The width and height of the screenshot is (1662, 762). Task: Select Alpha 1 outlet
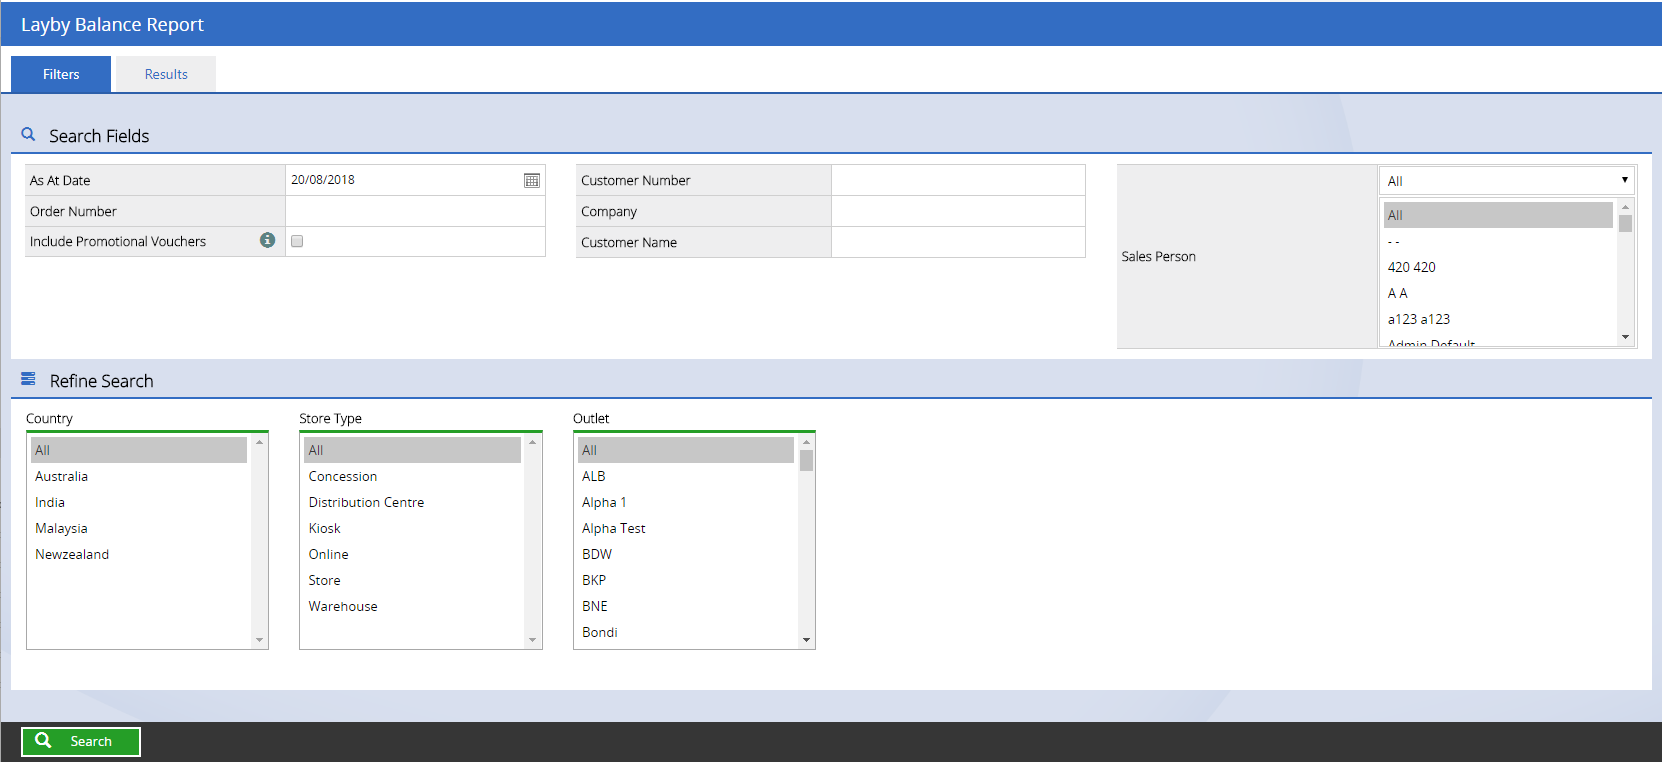click(686, 502)
